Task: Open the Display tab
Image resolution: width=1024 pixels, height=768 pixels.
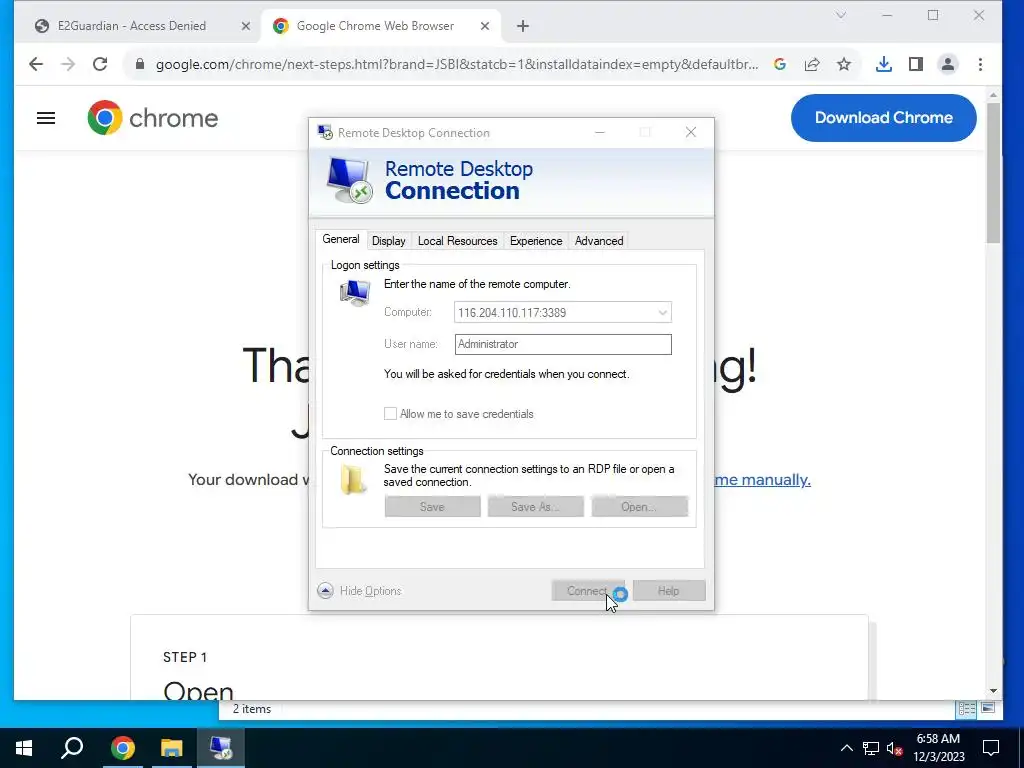Action: pyautogui.click(x=389, y=241)
